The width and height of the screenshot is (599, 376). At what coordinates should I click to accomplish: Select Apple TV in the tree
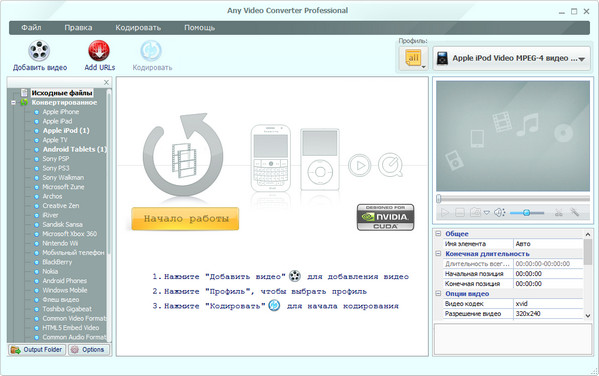[55, 140]
